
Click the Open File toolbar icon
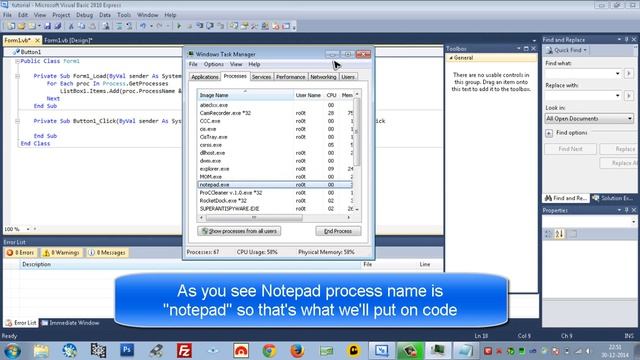click(21, 26)
